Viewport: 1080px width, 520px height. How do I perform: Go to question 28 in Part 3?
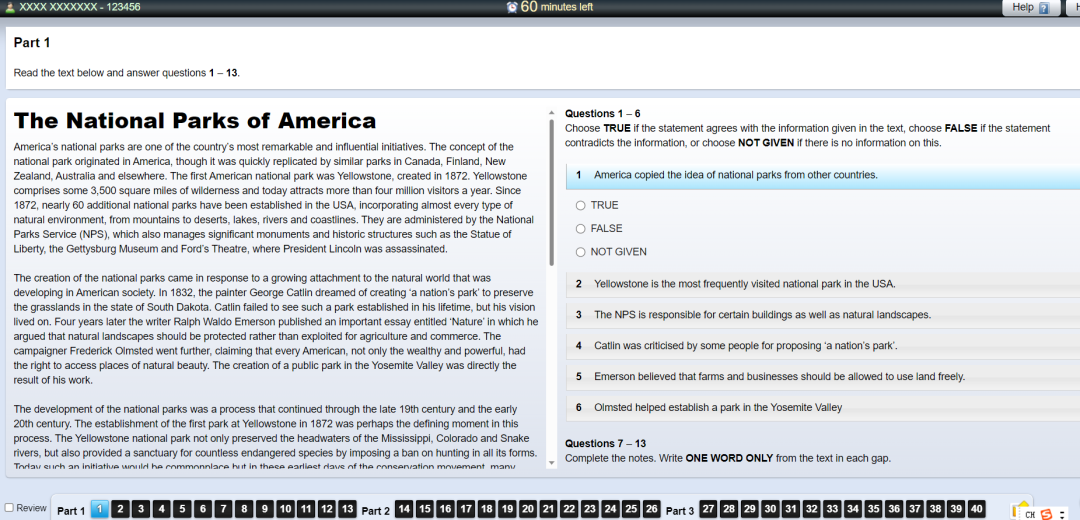tap(729, 510)
